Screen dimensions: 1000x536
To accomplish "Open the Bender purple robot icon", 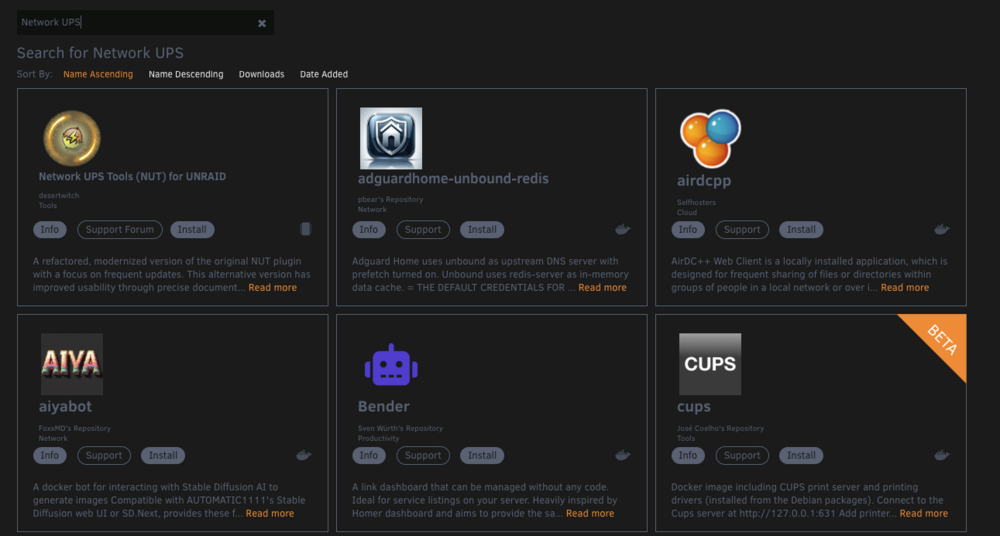I will 391,365.
